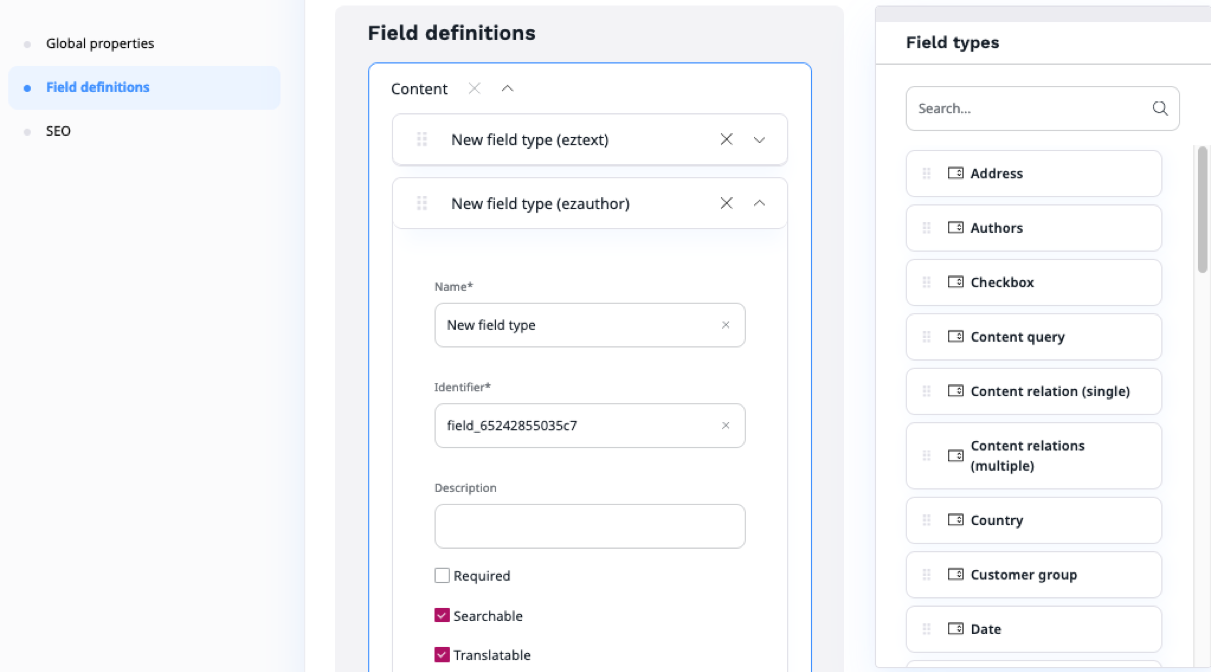Uncheck the Searchable checkbox

coord(442,616)
